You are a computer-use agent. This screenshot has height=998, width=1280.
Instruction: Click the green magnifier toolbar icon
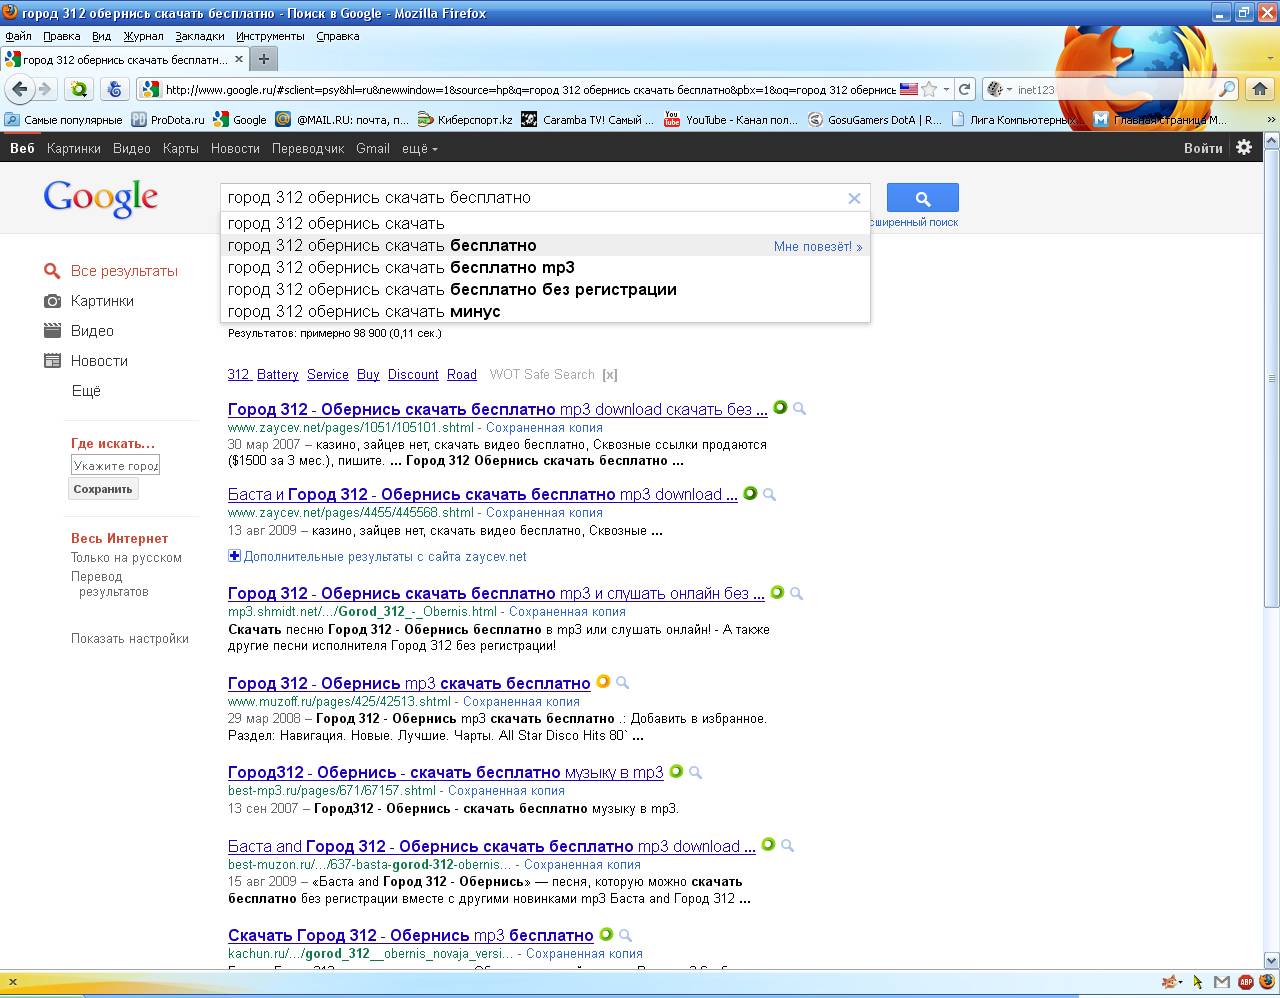tap(79, 89)
